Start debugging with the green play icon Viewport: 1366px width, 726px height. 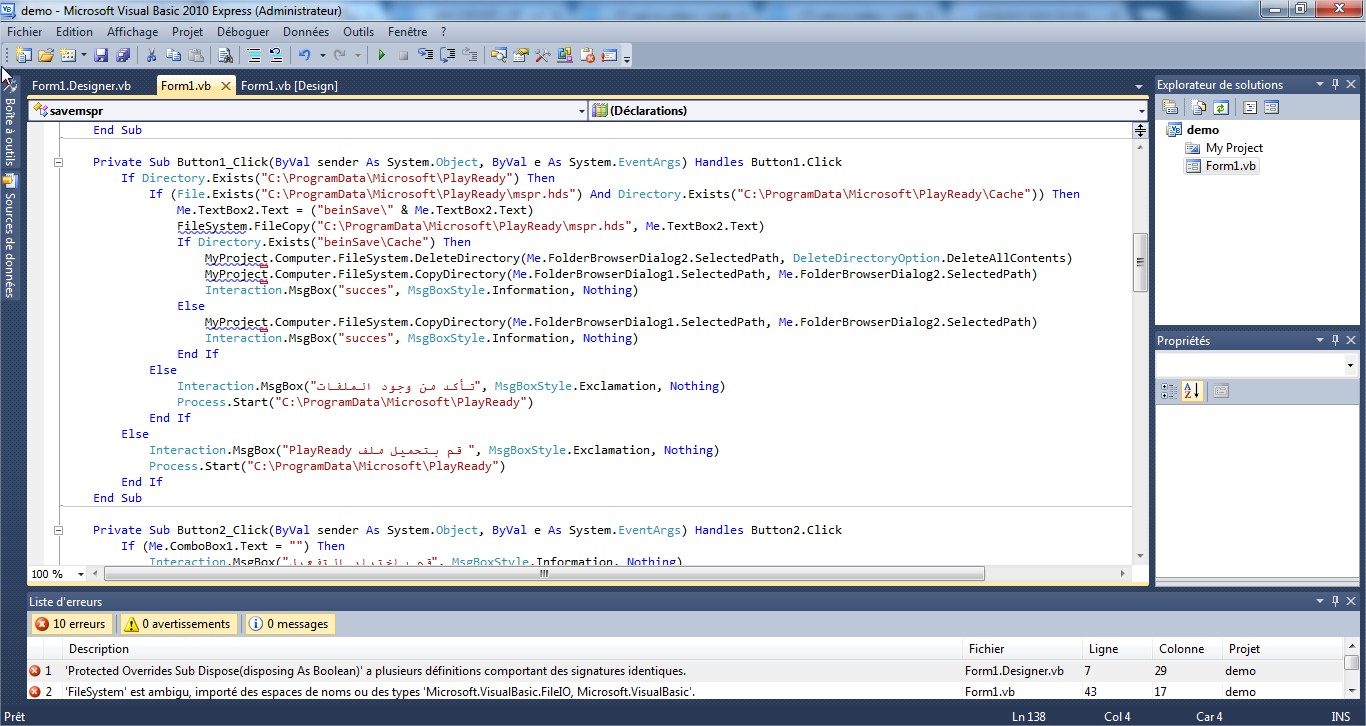(382, 56)
